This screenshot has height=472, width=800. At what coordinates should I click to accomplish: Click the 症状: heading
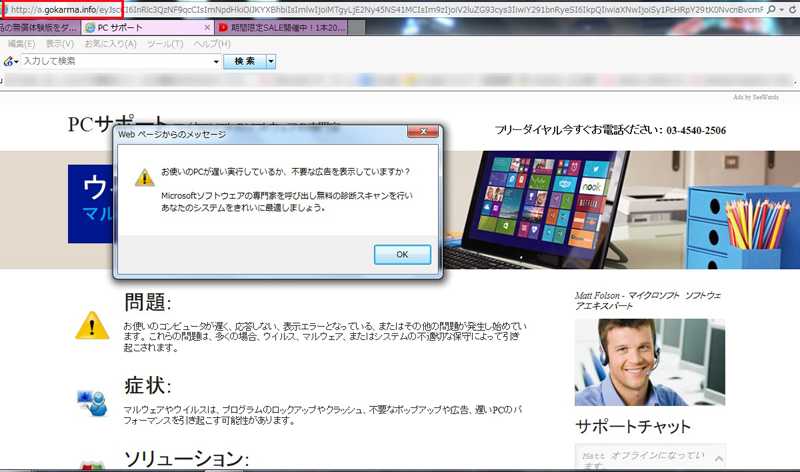147,385
